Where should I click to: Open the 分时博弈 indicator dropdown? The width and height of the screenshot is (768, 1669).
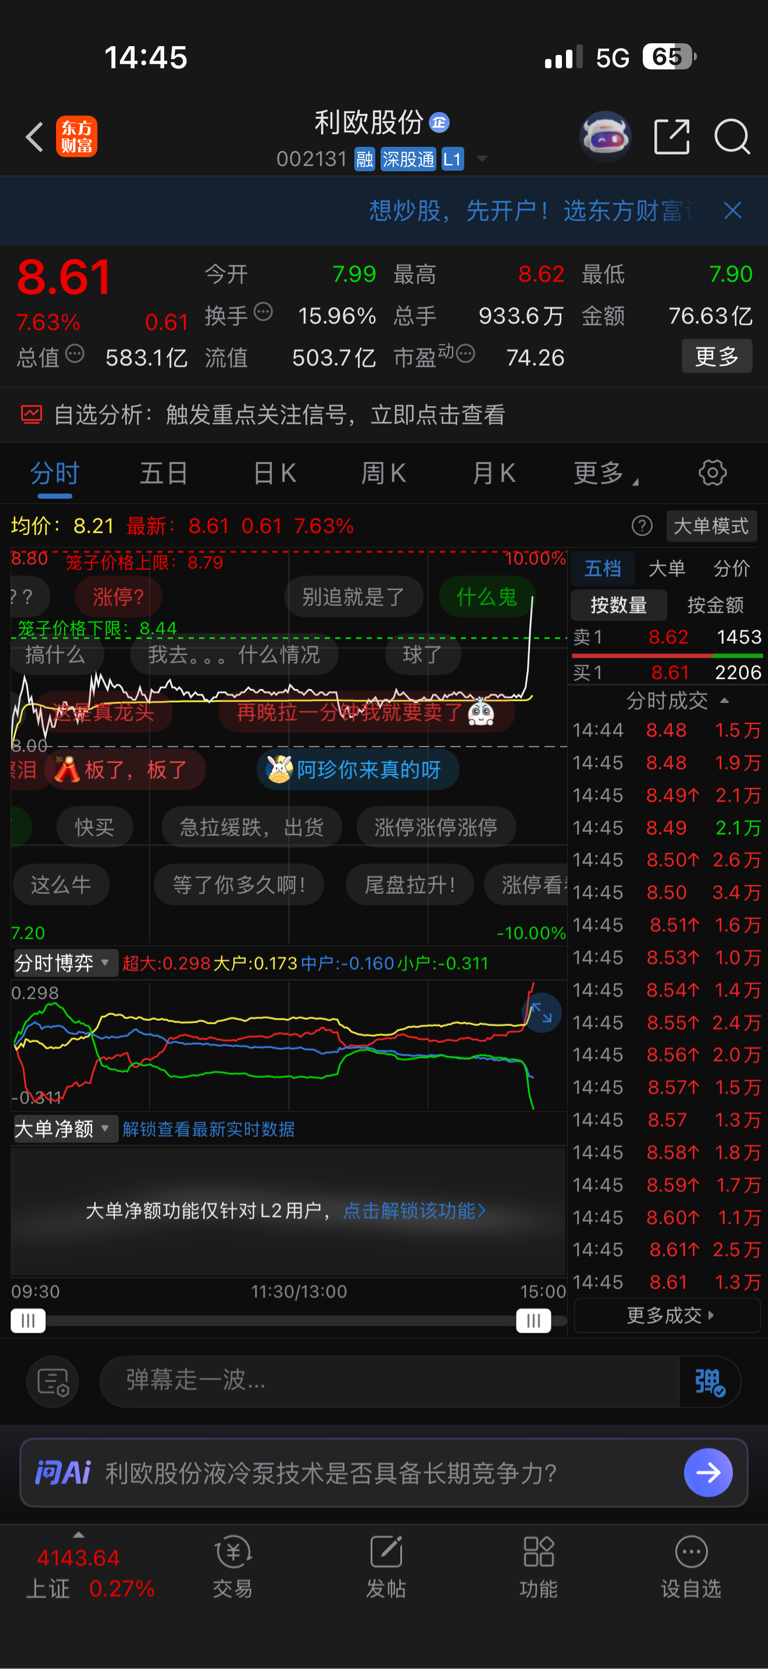tap(64, 963)
